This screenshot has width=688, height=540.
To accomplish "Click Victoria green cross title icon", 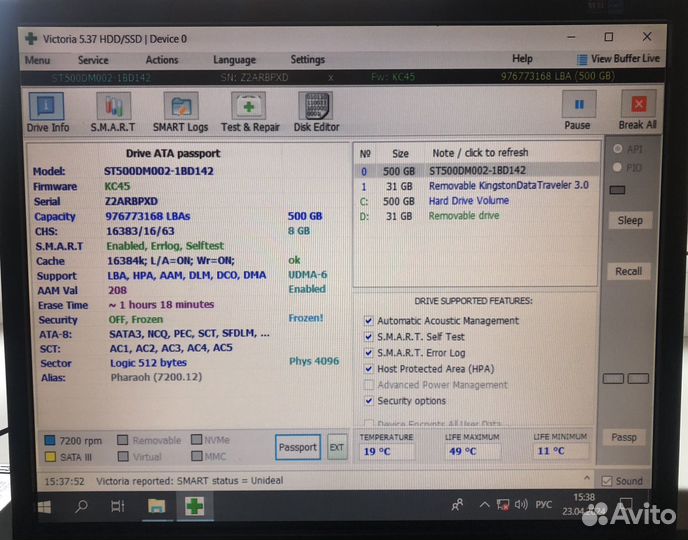I will click(31, 39).
